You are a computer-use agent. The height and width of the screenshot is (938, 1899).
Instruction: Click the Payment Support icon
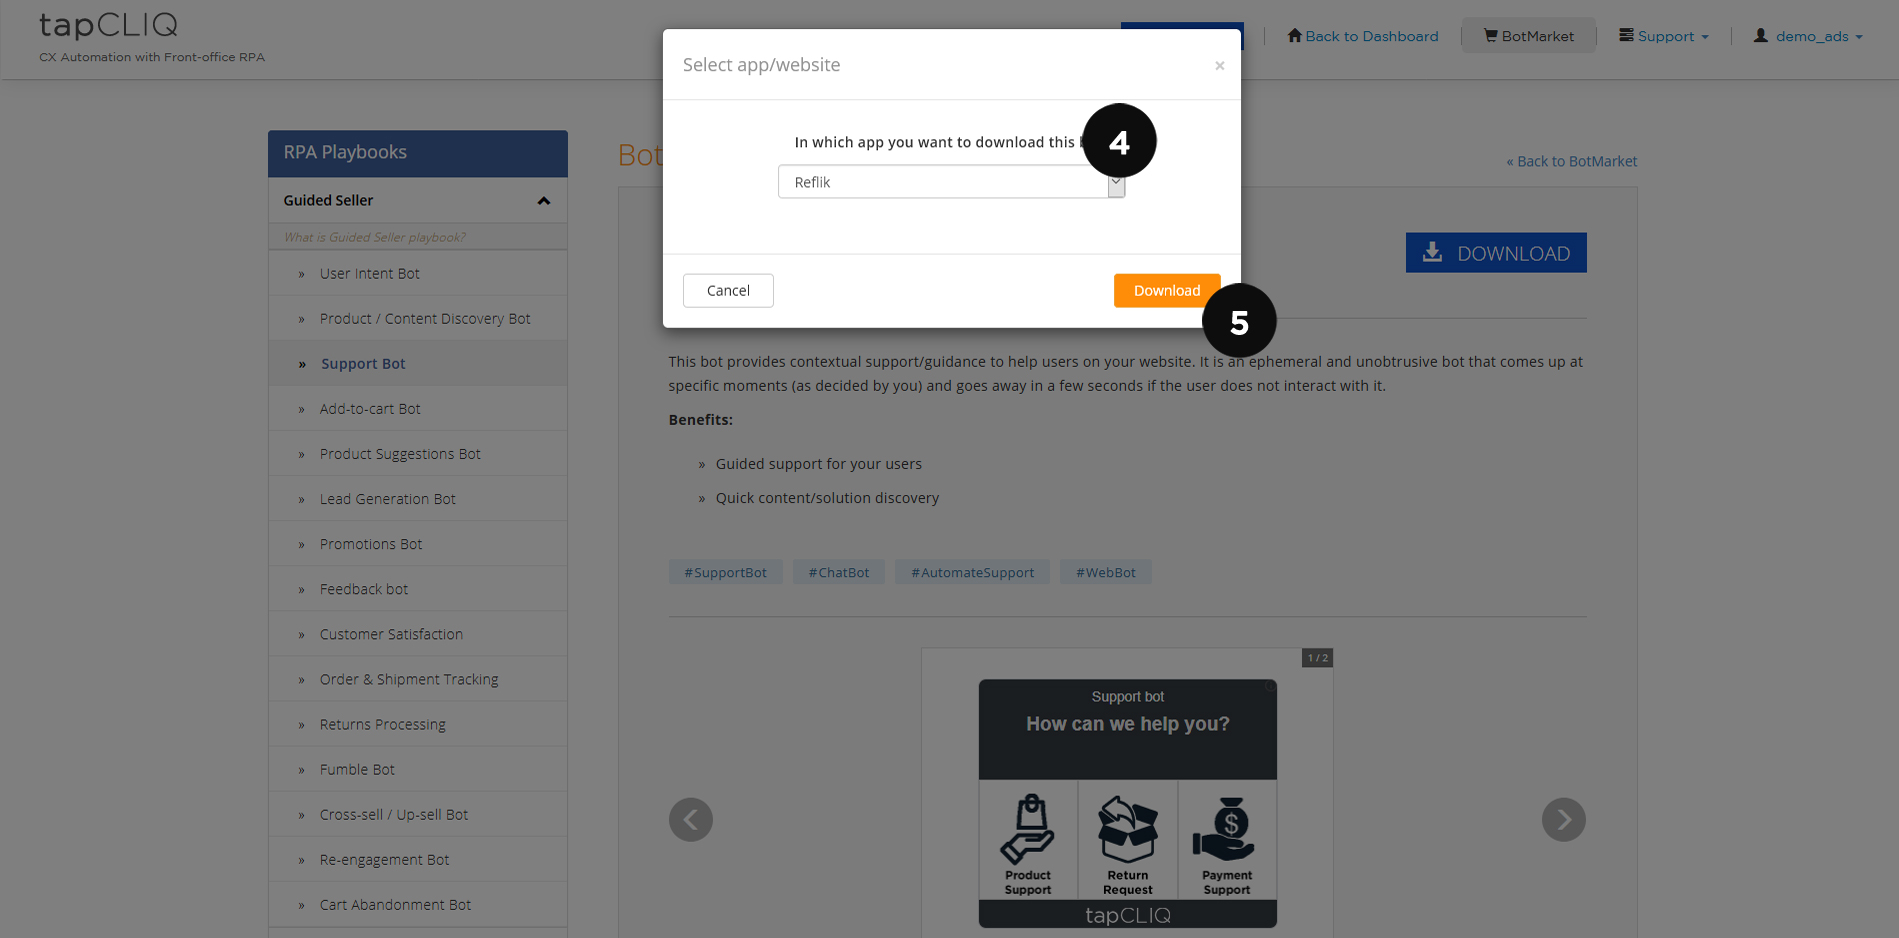coord(1227,840)
